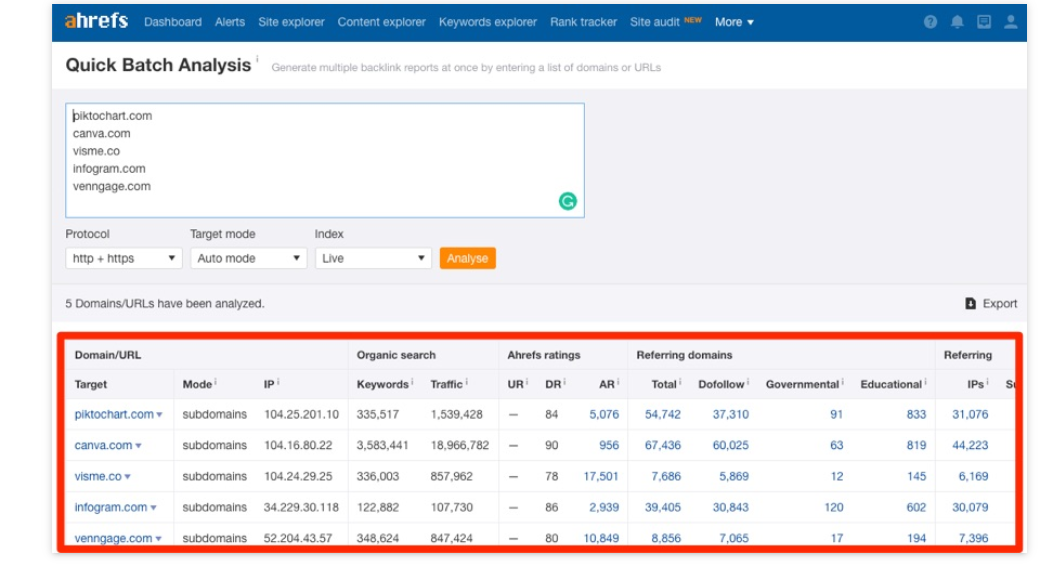
Task: Open the venngage.com target link
Action: point(114,538)
